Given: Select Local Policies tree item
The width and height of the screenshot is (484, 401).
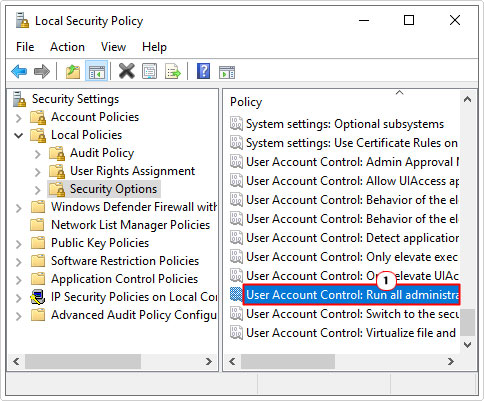Looking at the screenshot, I should pos(86,135).
